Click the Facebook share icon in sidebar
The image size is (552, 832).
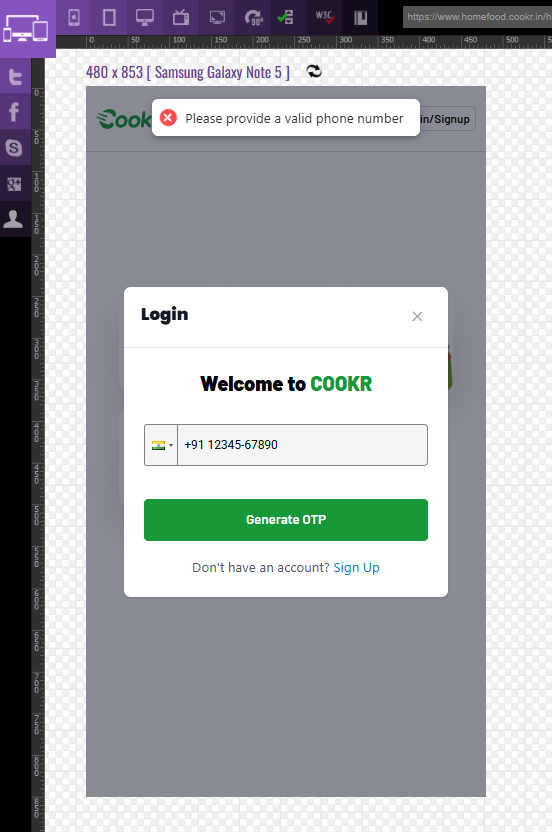pyautogui.click(x=15, y=112)
